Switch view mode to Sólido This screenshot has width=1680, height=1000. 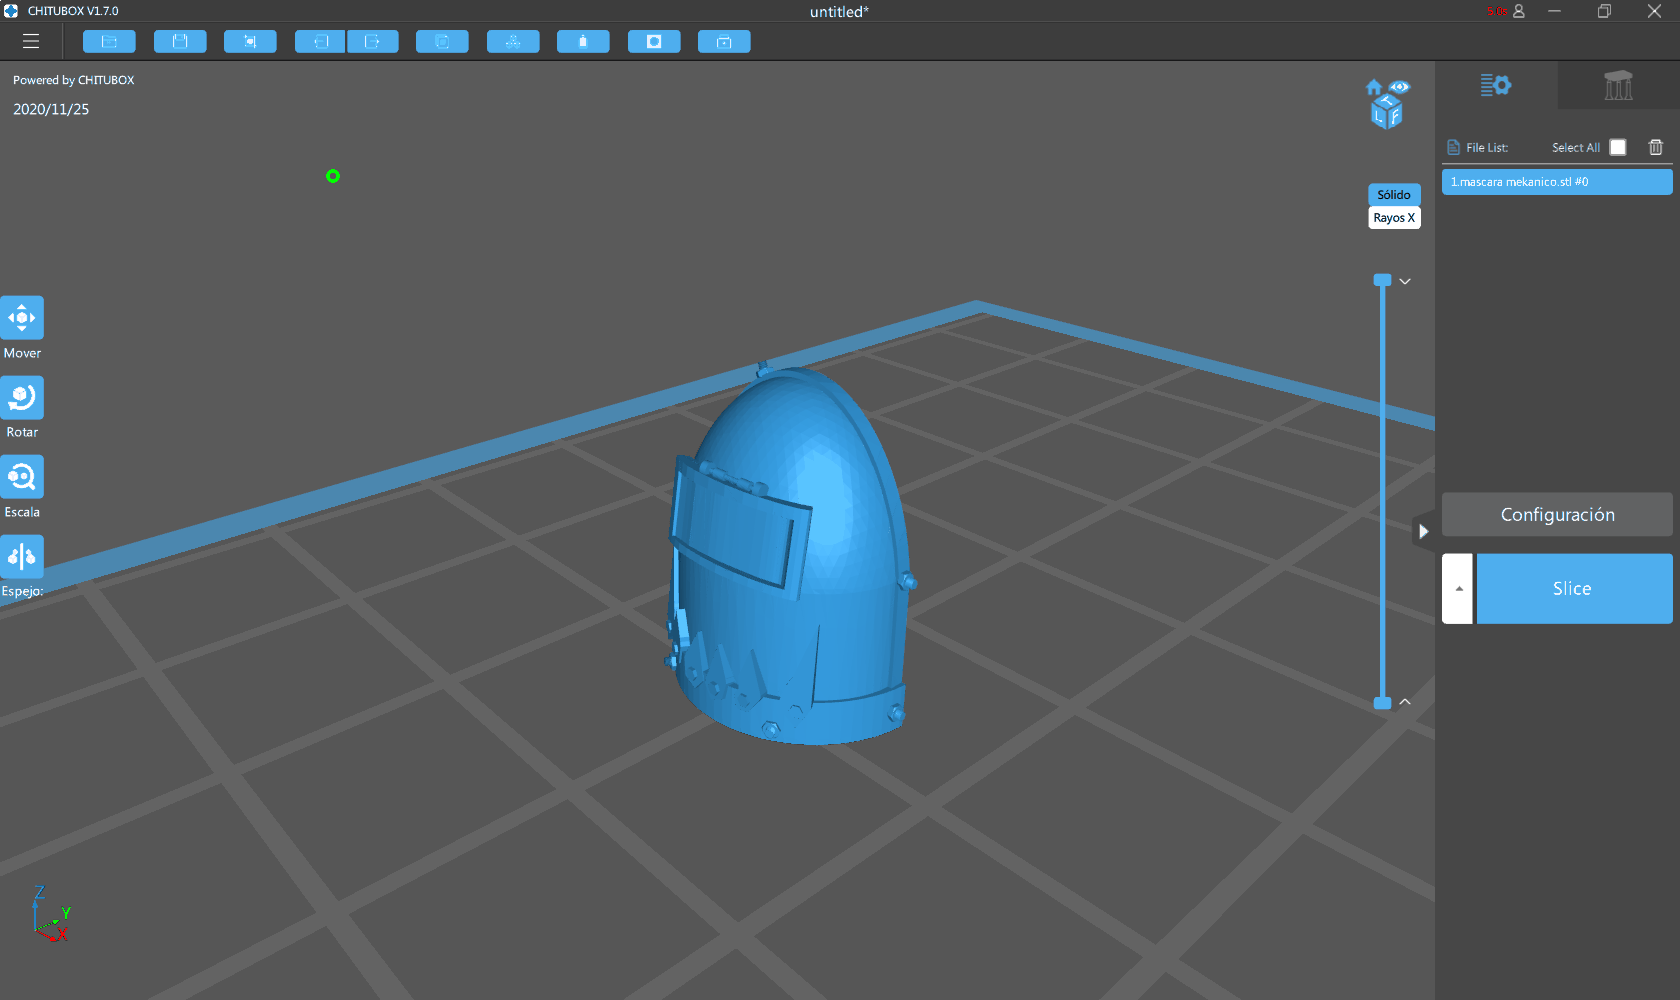click(x=1394, y=195)
